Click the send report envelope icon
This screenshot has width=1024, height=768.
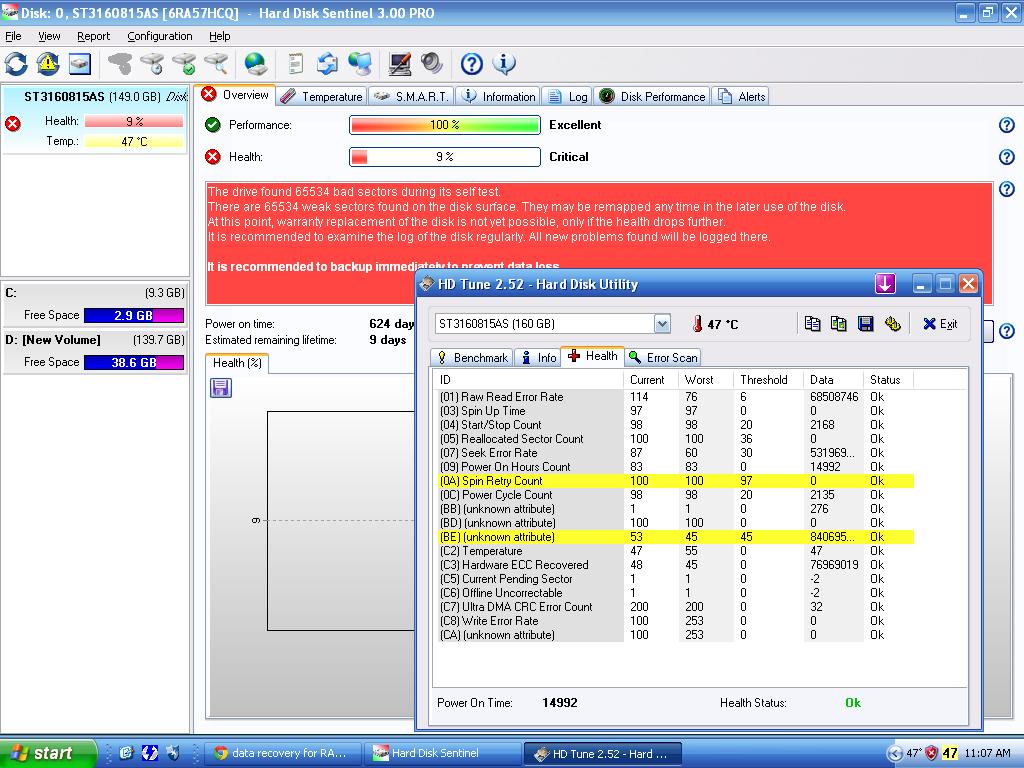pos(327,64)
